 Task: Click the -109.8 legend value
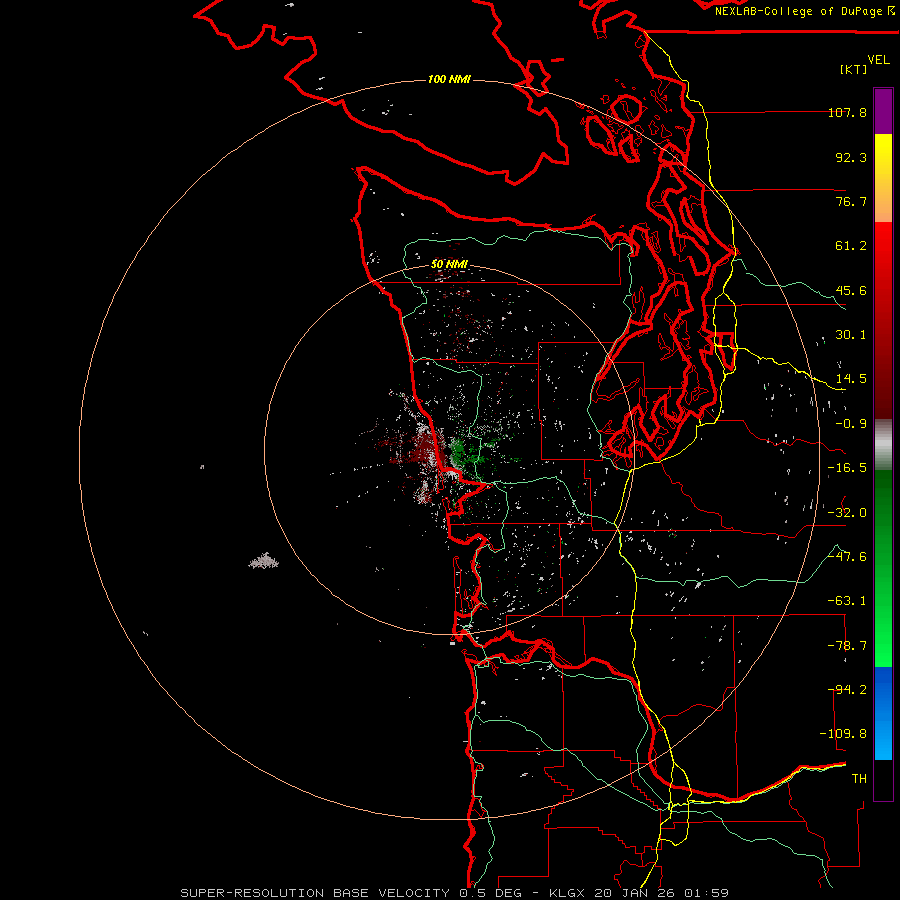click(x=843, y=734)
